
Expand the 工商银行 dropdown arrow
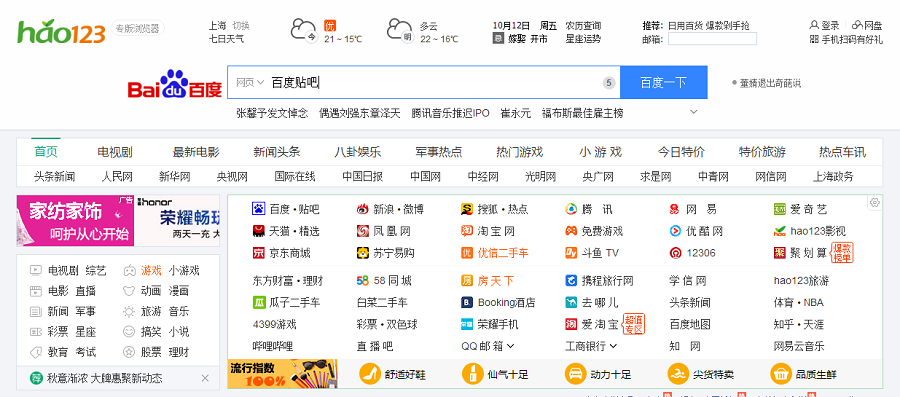(x=613, y=346)
